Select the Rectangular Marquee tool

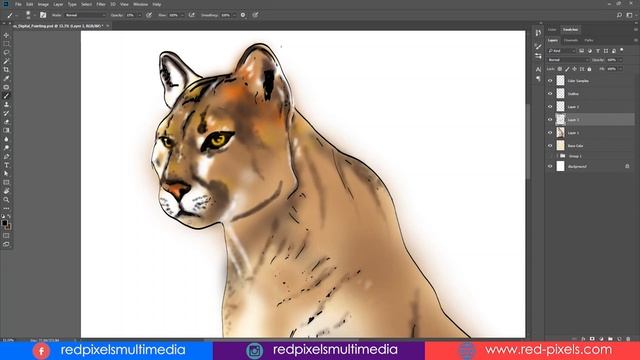pos(6,44)
